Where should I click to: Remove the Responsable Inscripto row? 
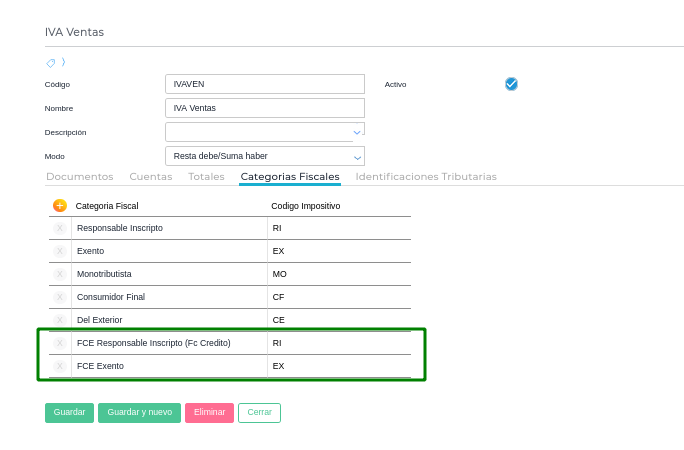[60, 228]
